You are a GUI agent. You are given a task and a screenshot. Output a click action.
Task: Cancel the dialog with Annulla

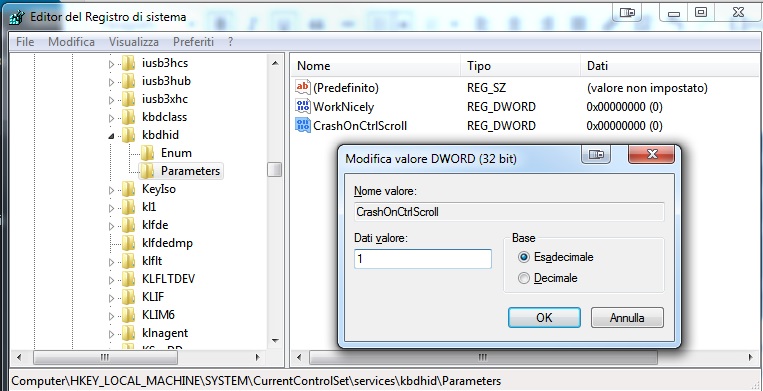click(x=627, y=318)
